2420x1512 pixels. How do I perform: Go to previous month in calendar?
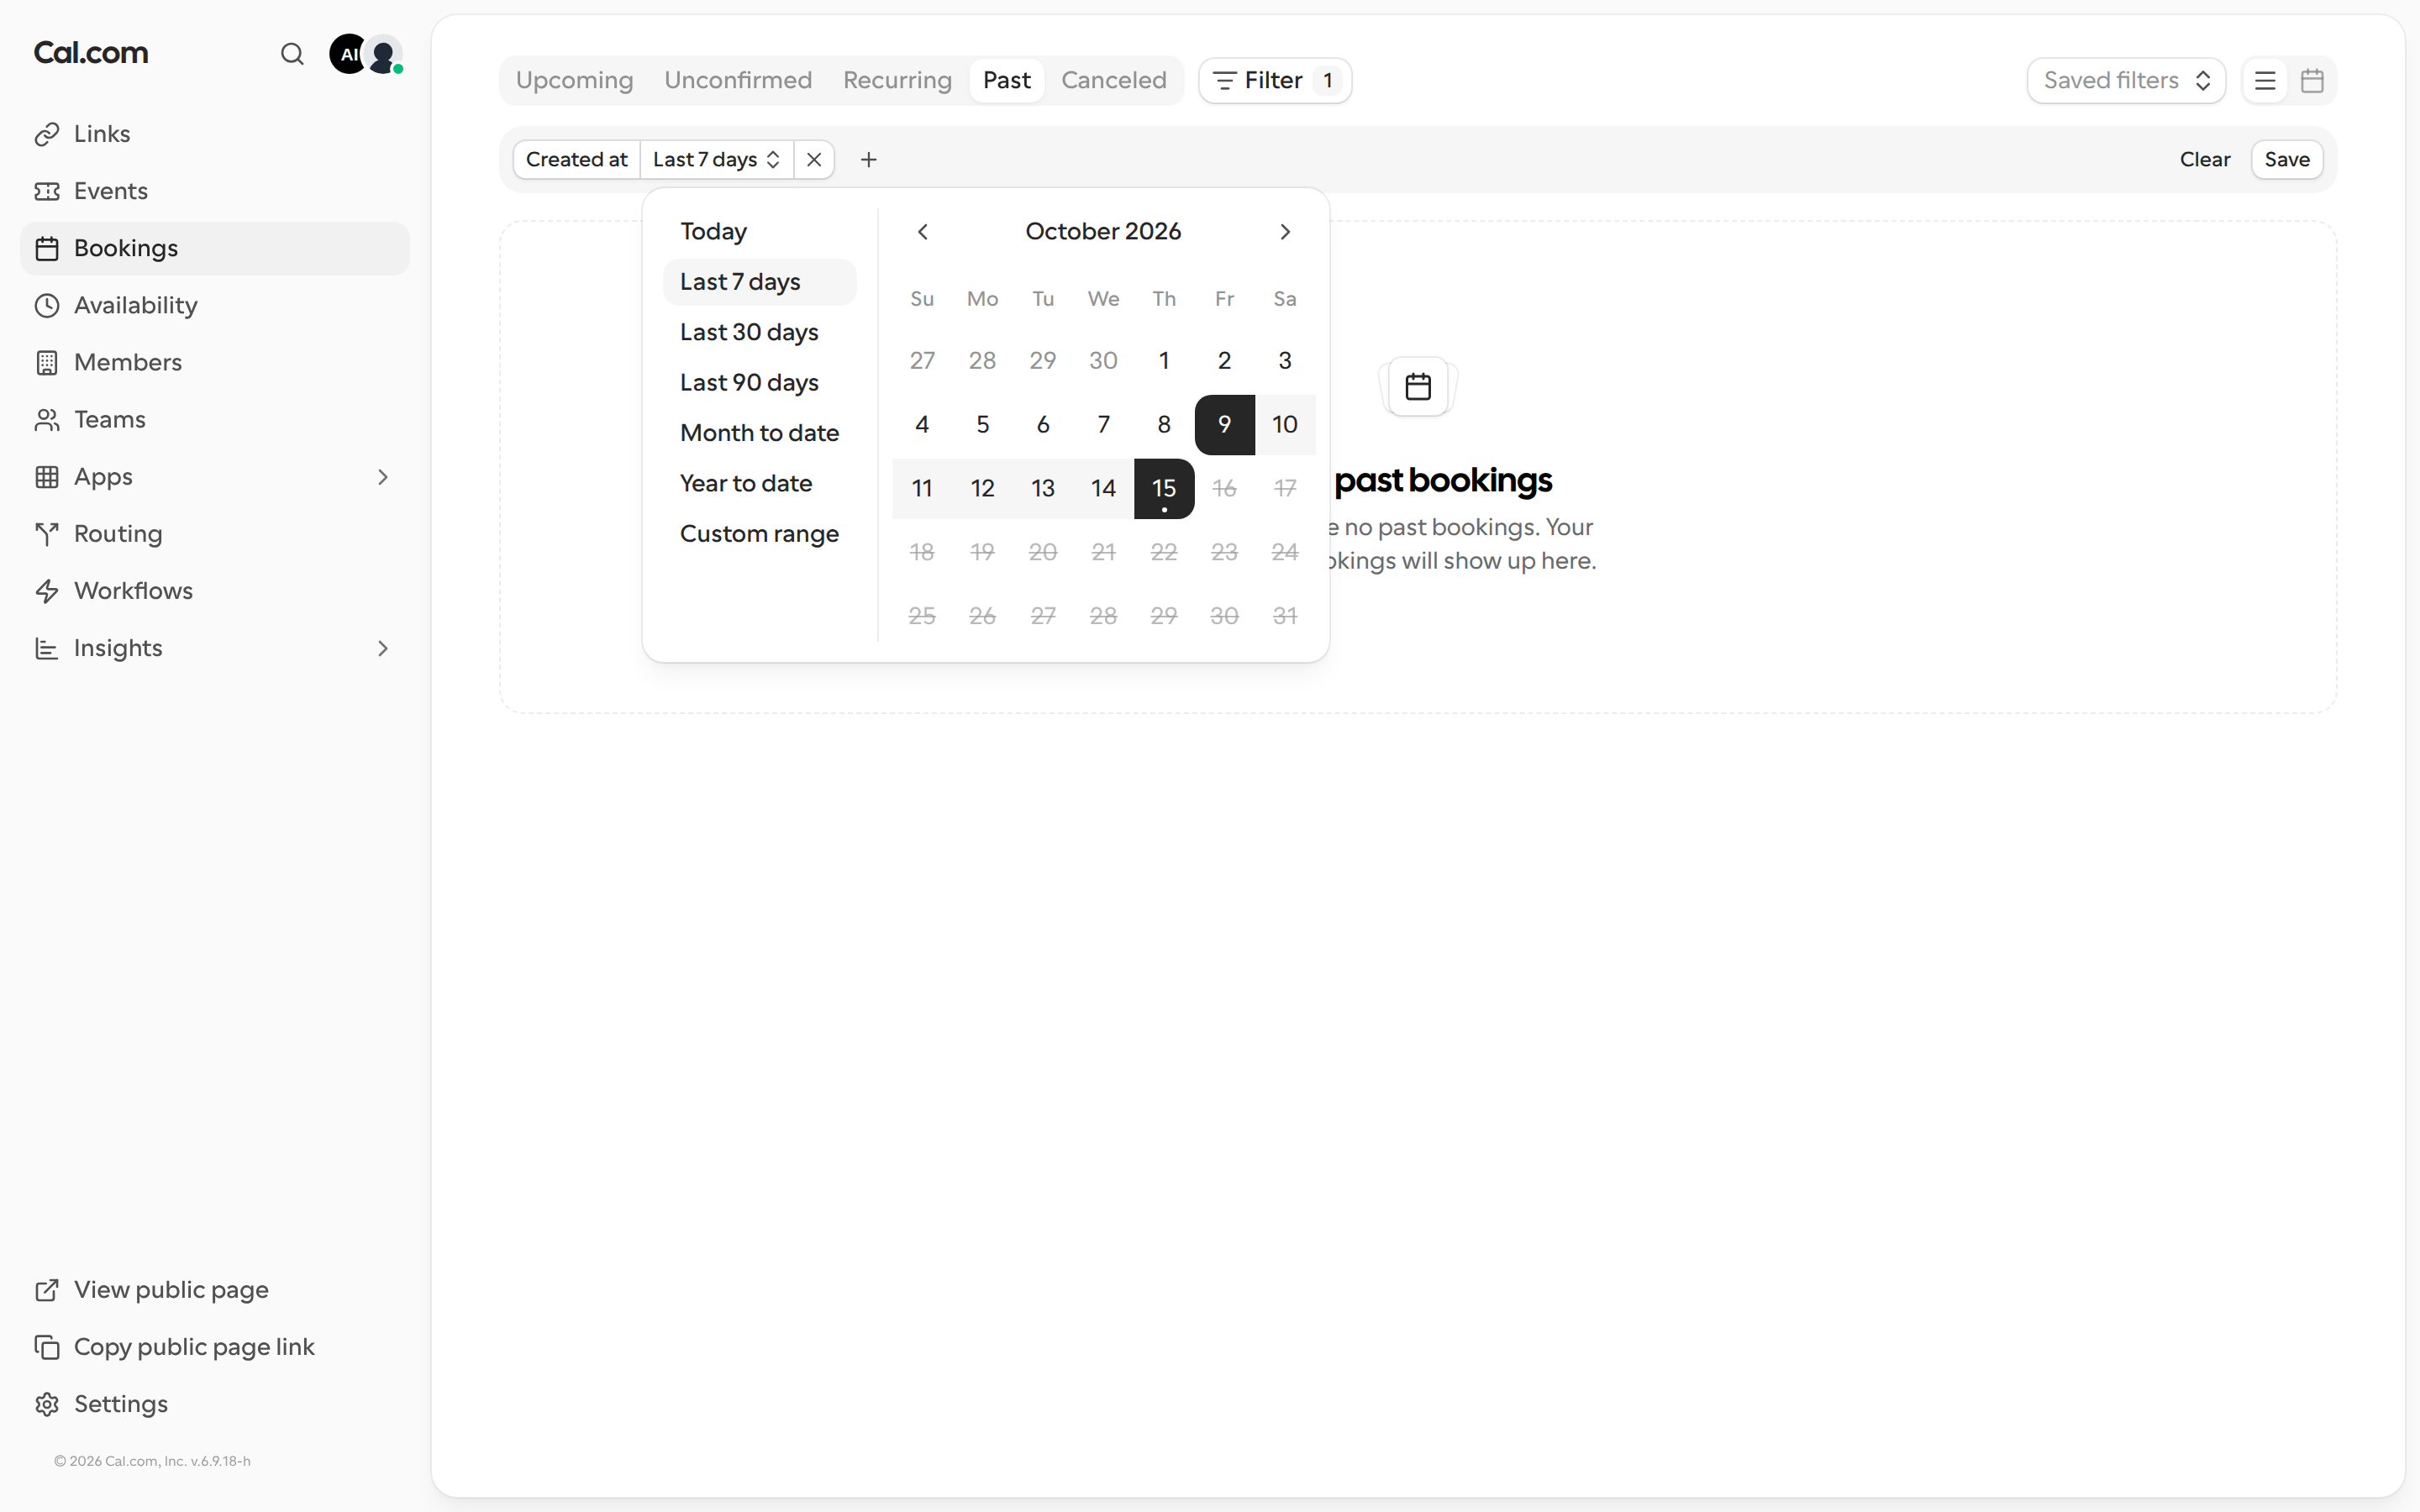pyautogui.click(x=922, y=232)
